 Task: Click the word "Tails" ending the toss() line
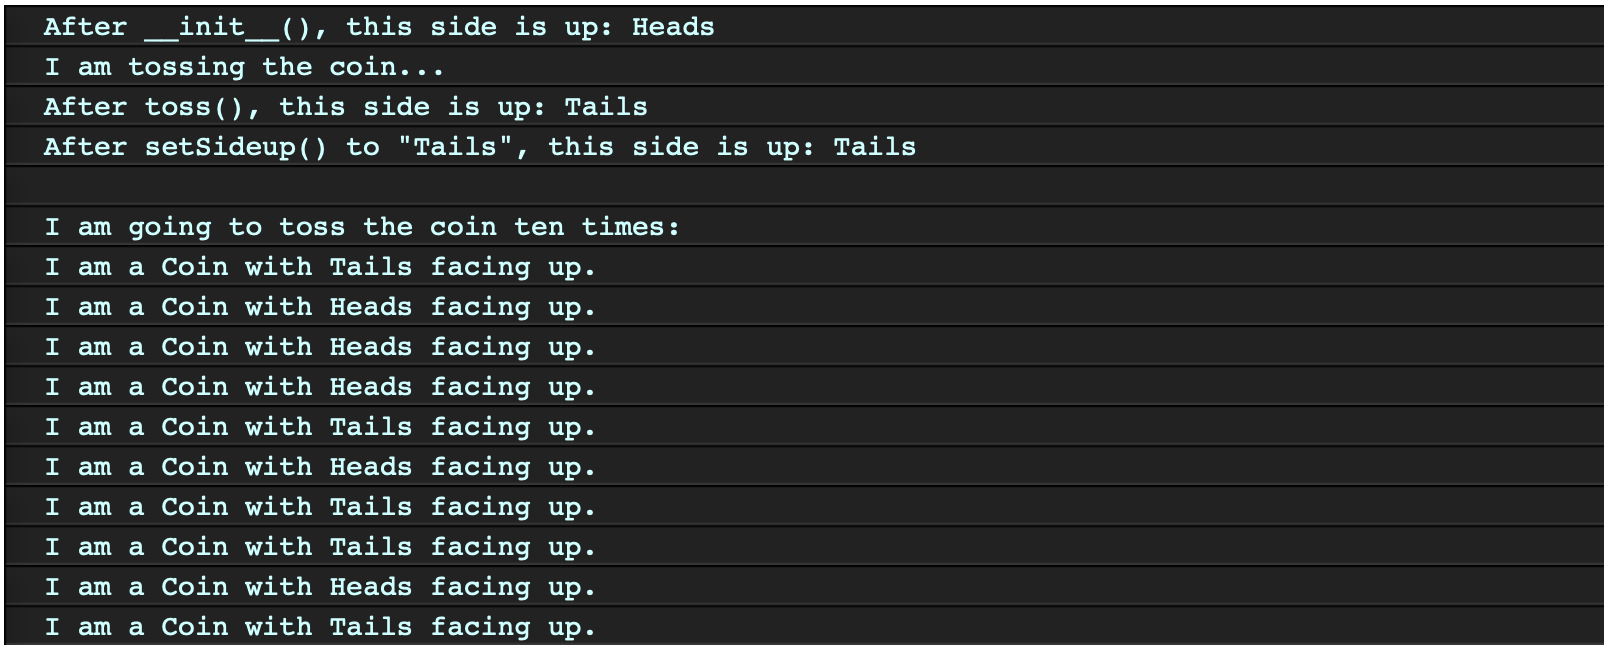(x=606, y=107)
